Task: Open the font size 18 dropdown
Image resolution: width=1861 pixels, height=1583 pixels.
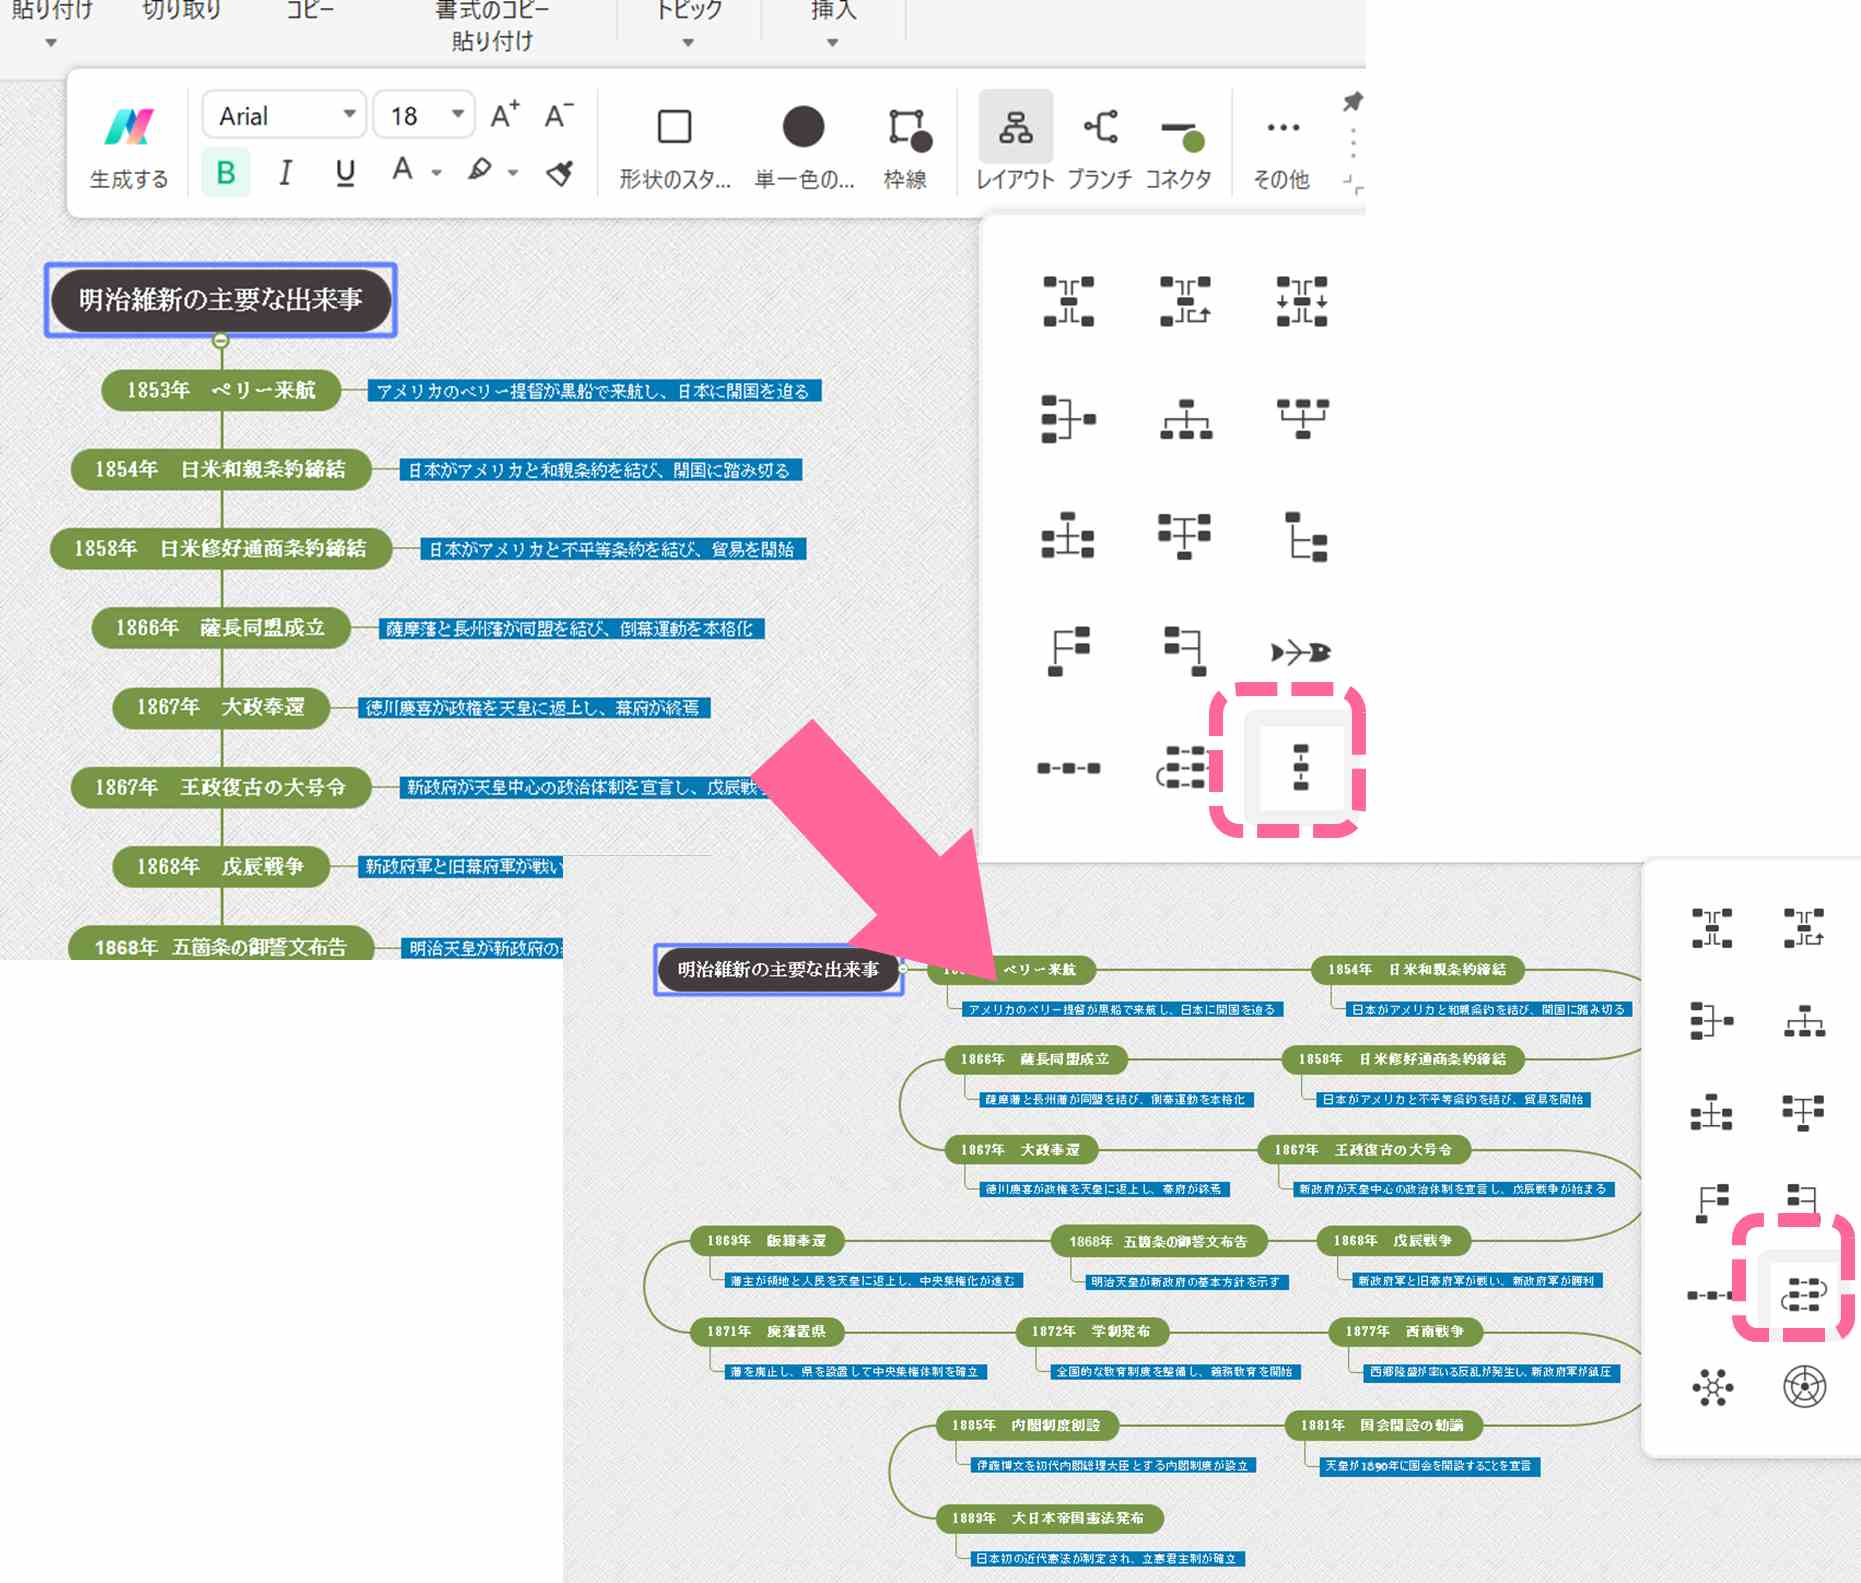Action: click(424, 115)
